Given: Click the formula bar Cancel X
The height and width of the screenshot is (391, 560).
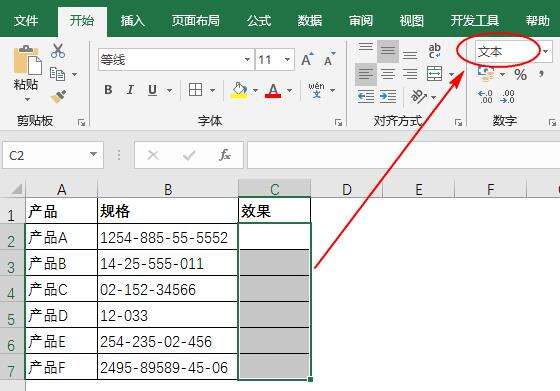Looking at the screenshot, I should coord(153,155).
